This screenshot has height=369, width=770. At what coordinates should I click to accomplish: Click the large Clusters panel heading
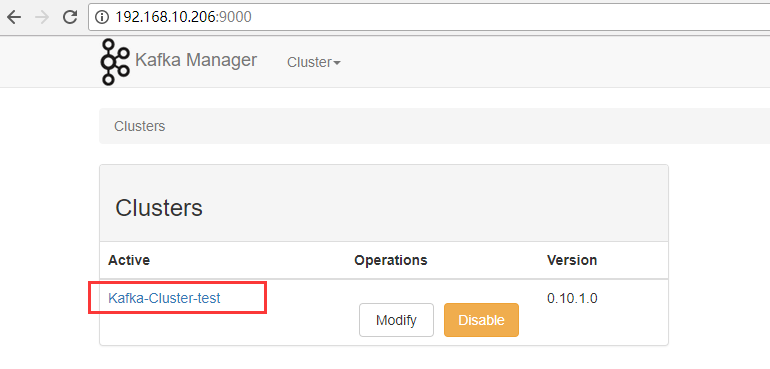(159, 208)
